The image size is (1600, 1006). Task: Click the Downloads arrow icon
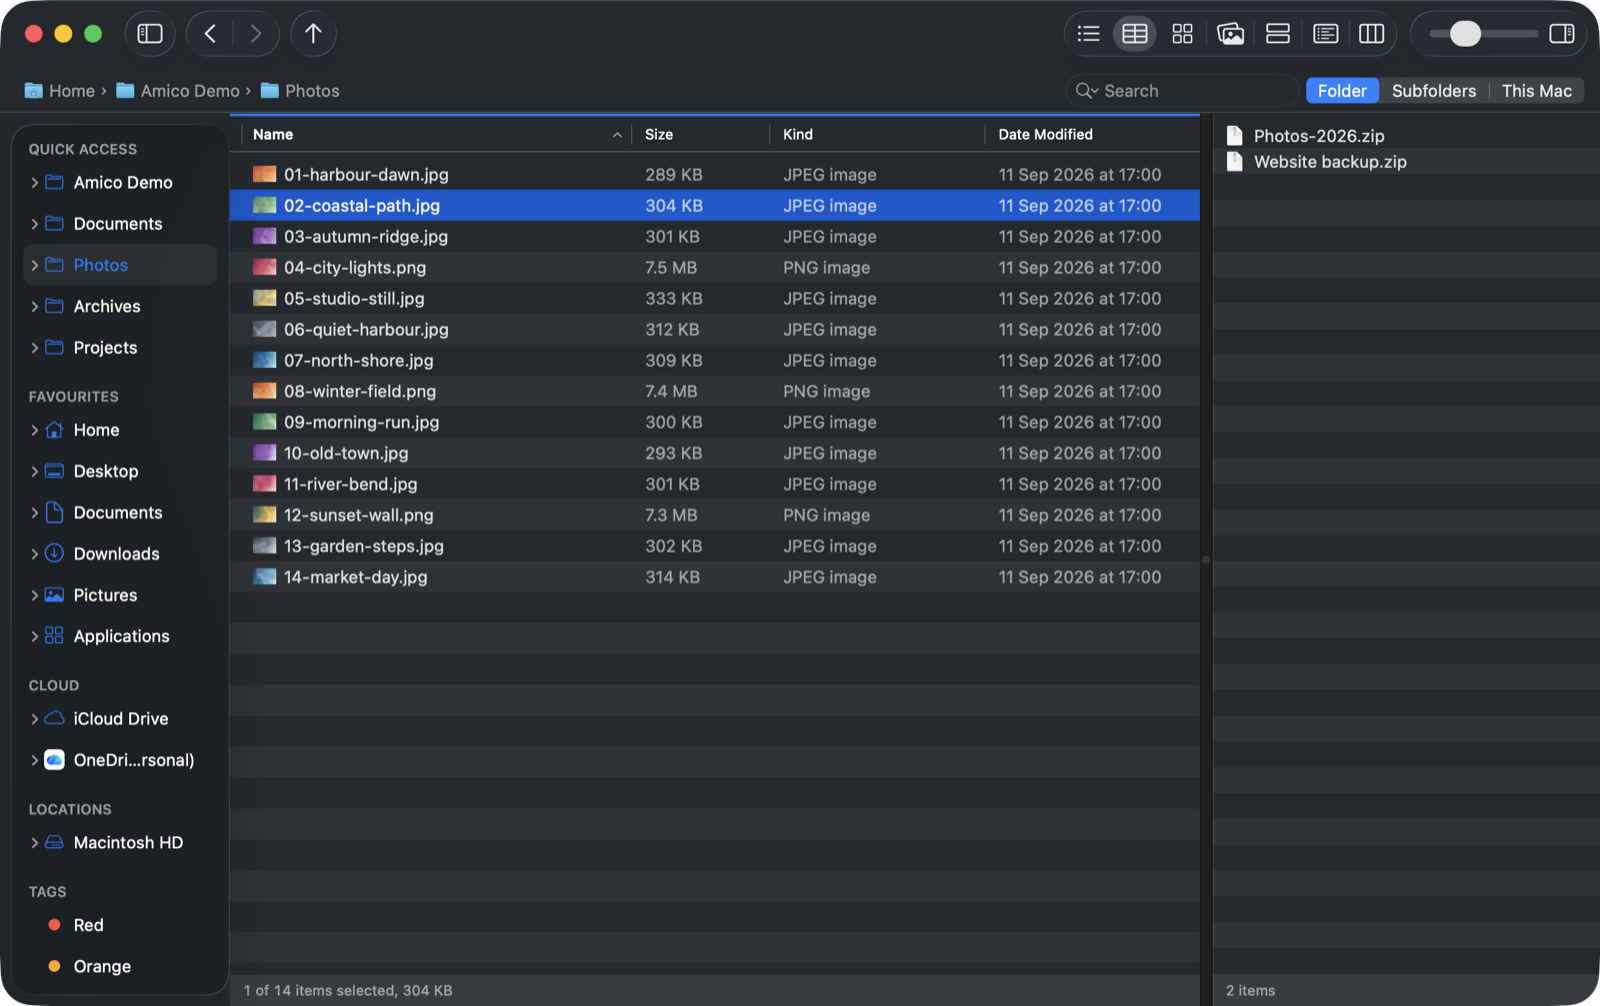pyautogui.click(x=55, y=553)
